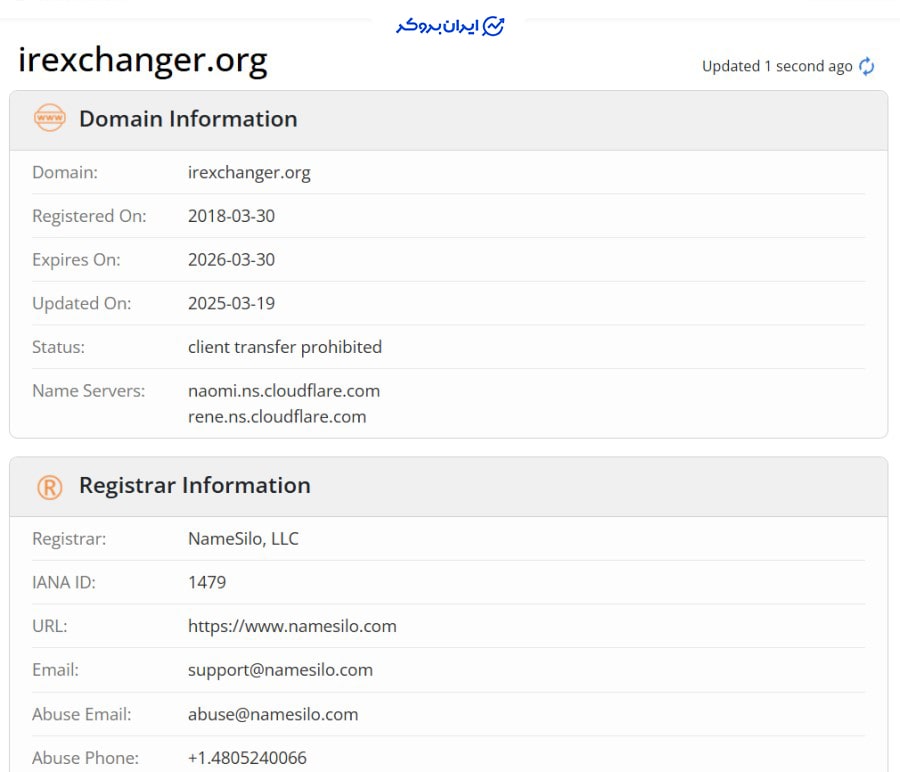Screen dimensions: 900x772
Task: Click the status client transfer prohibited
Action: [x=285, y=347]
